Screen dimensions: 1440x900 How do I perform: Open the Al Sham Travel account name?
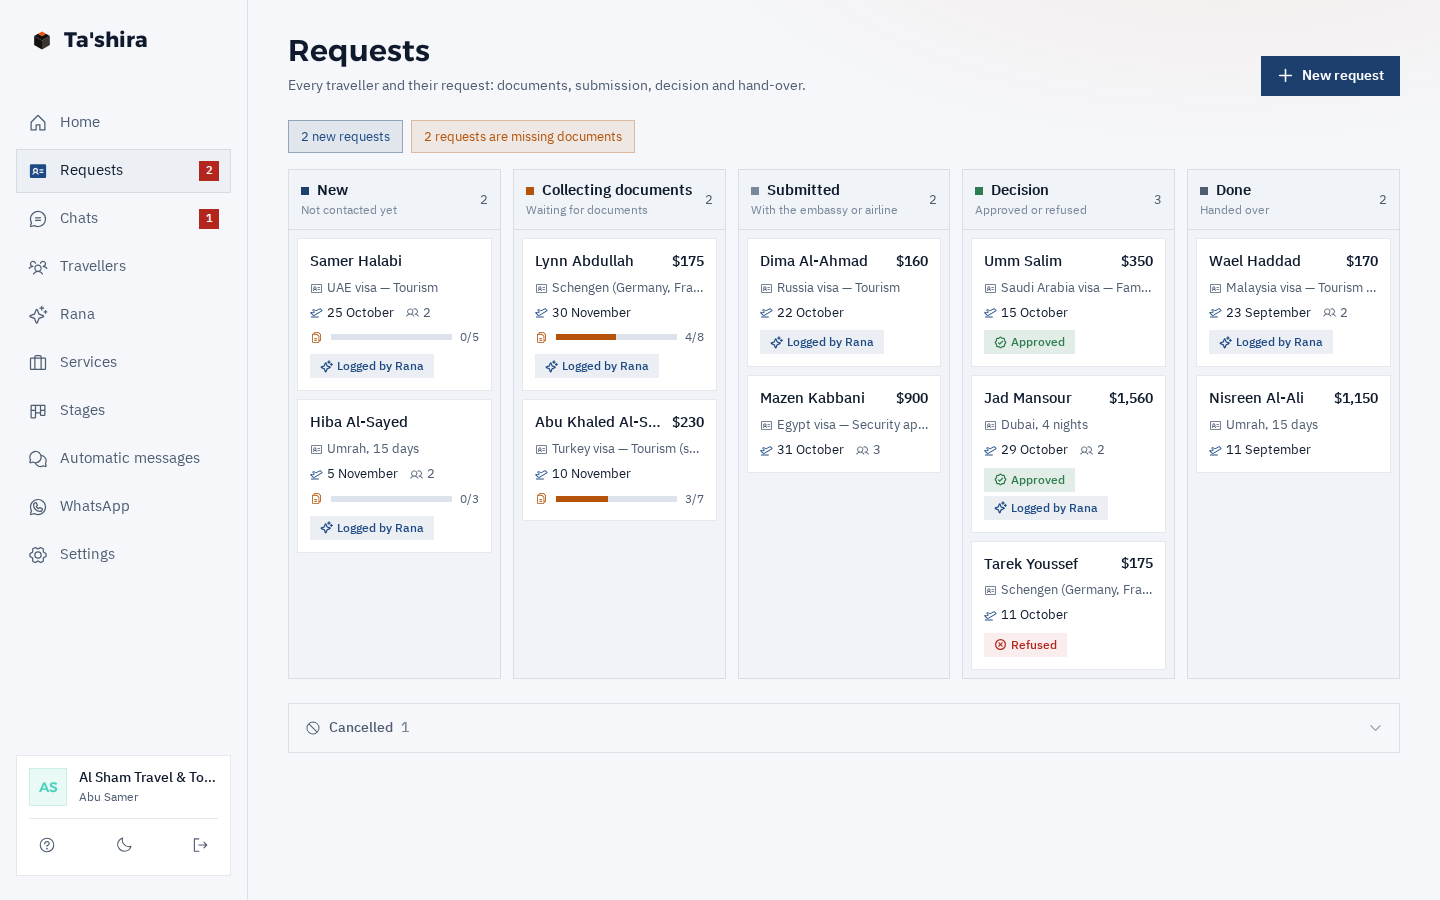pos(148,777)
